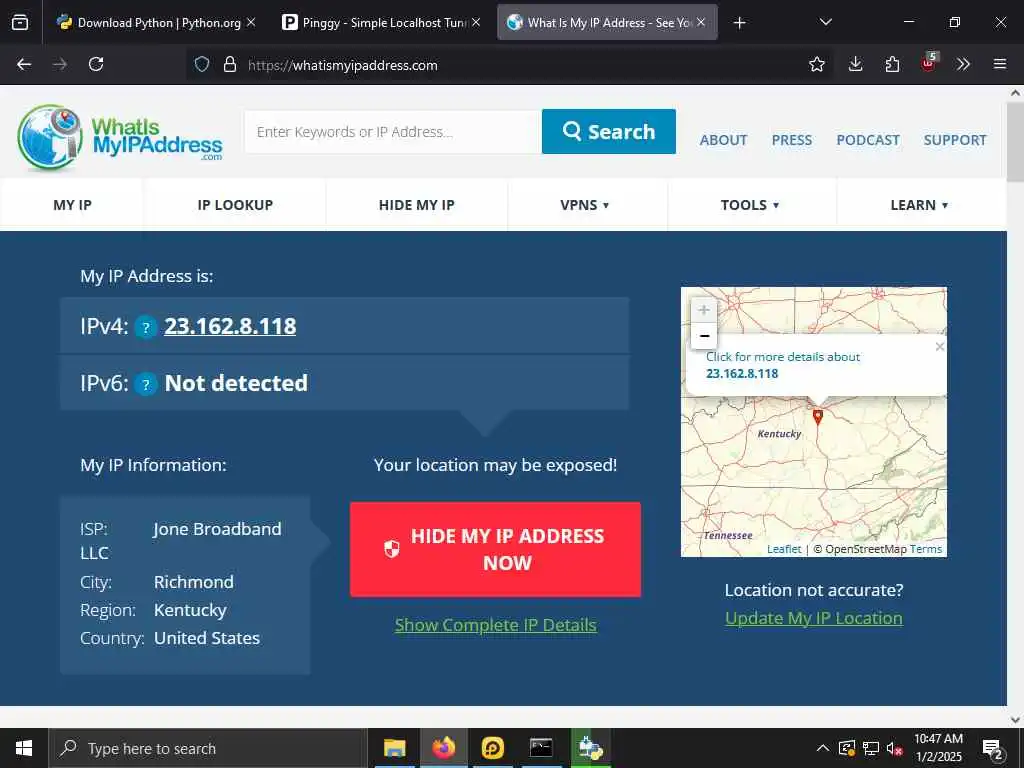Open the network tray icon
The image size is (1024, 768).
(871, 748)
